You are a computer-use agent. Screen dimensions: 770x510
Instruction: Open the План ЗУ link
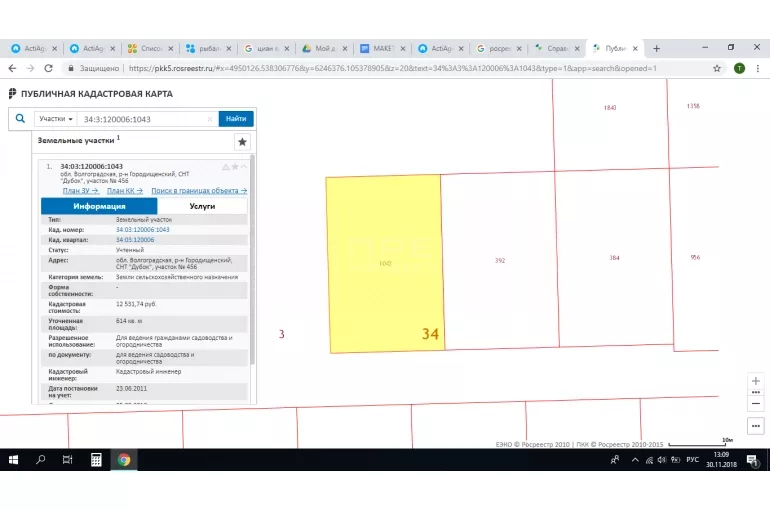click(x=81, y=190)
